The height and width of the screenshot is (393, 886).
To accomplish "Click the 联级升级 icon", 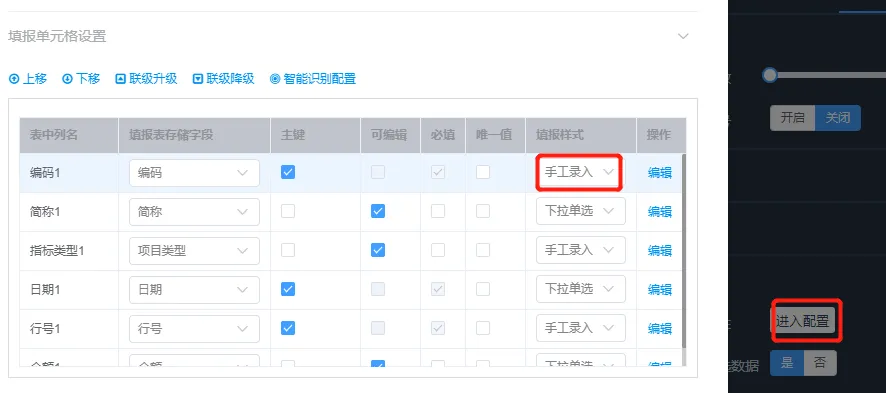I will pos(120,79).
